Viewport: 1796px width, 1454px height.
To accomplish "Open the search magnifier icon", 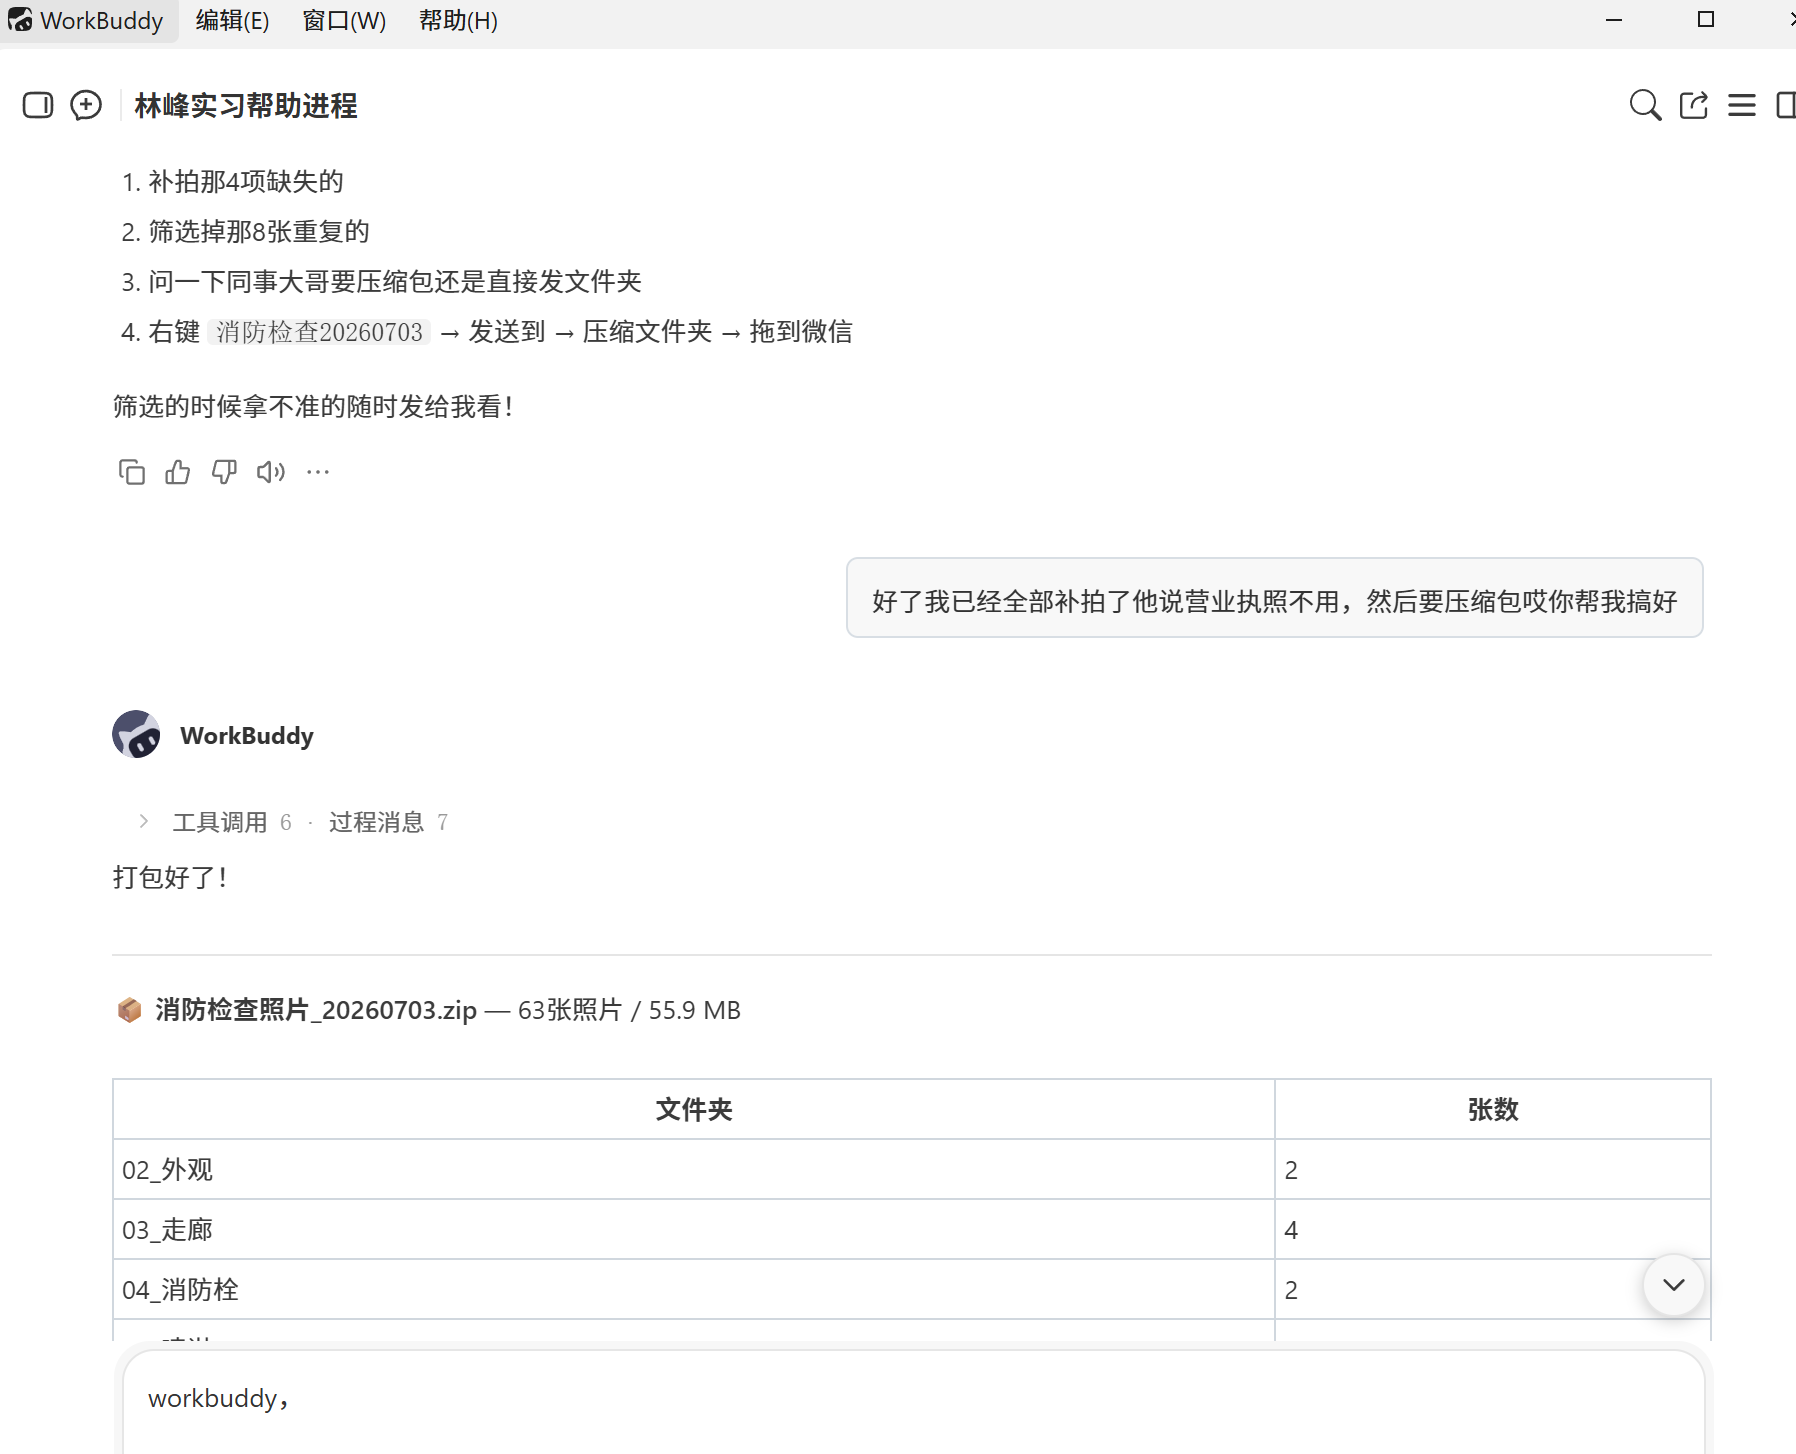I will tap(1645, 105).
